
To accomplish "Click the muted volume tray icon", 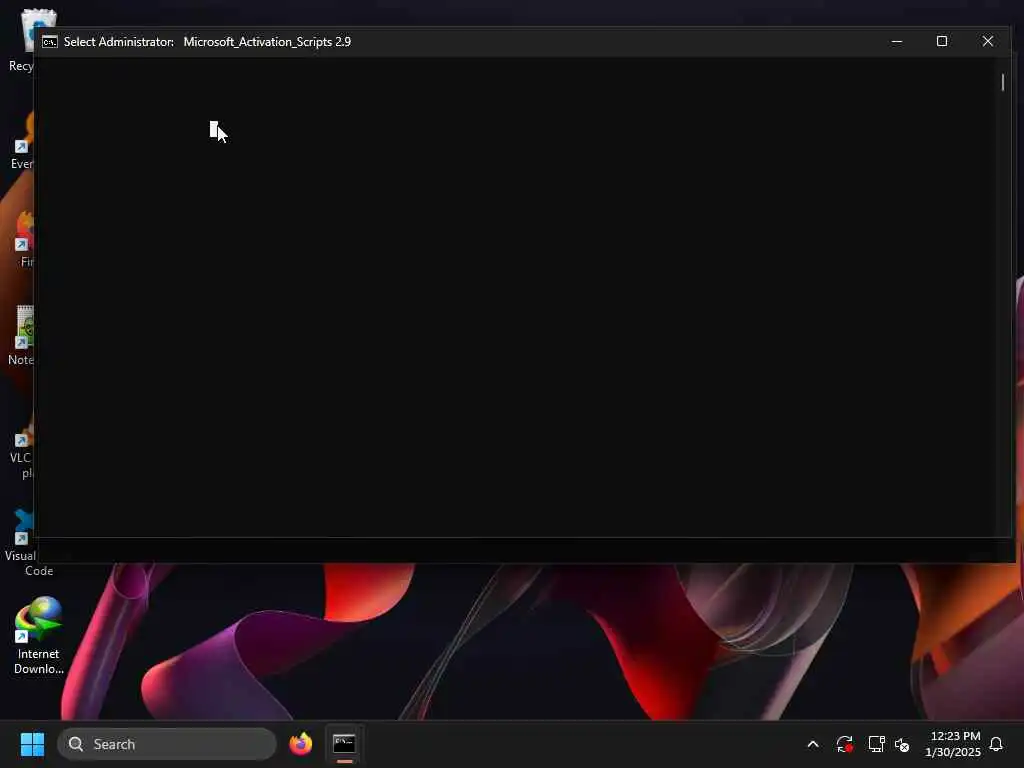I will [x=902, y=744].
